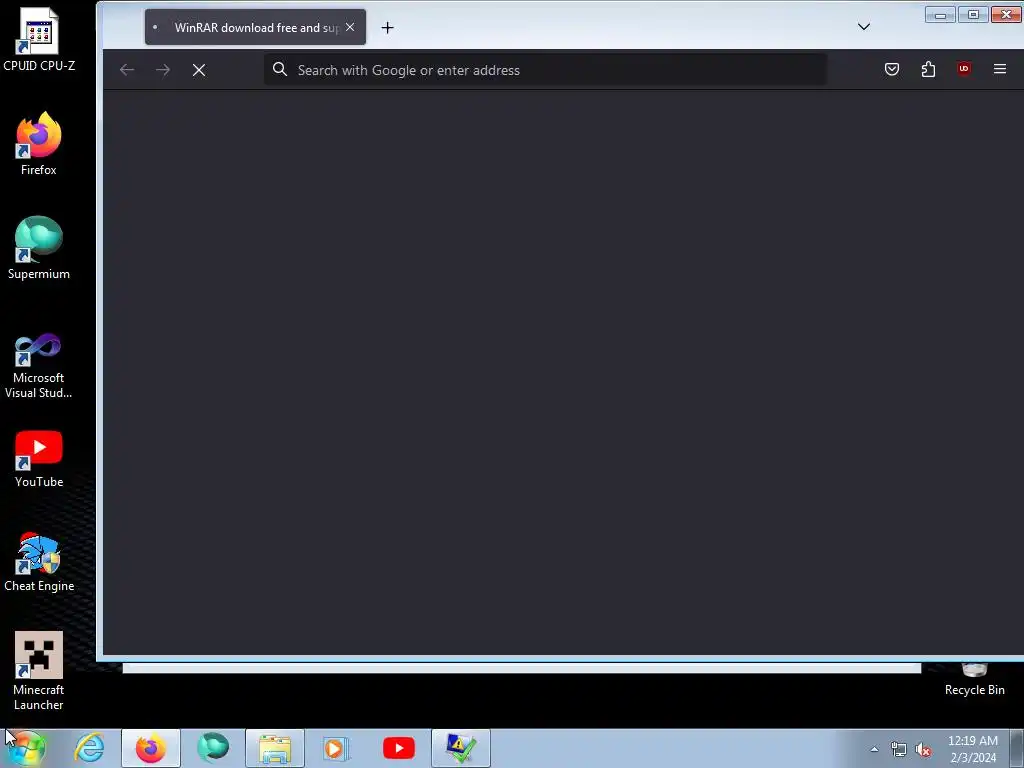
Task: Minimize the Firefox window
Action: coord(940,14)
